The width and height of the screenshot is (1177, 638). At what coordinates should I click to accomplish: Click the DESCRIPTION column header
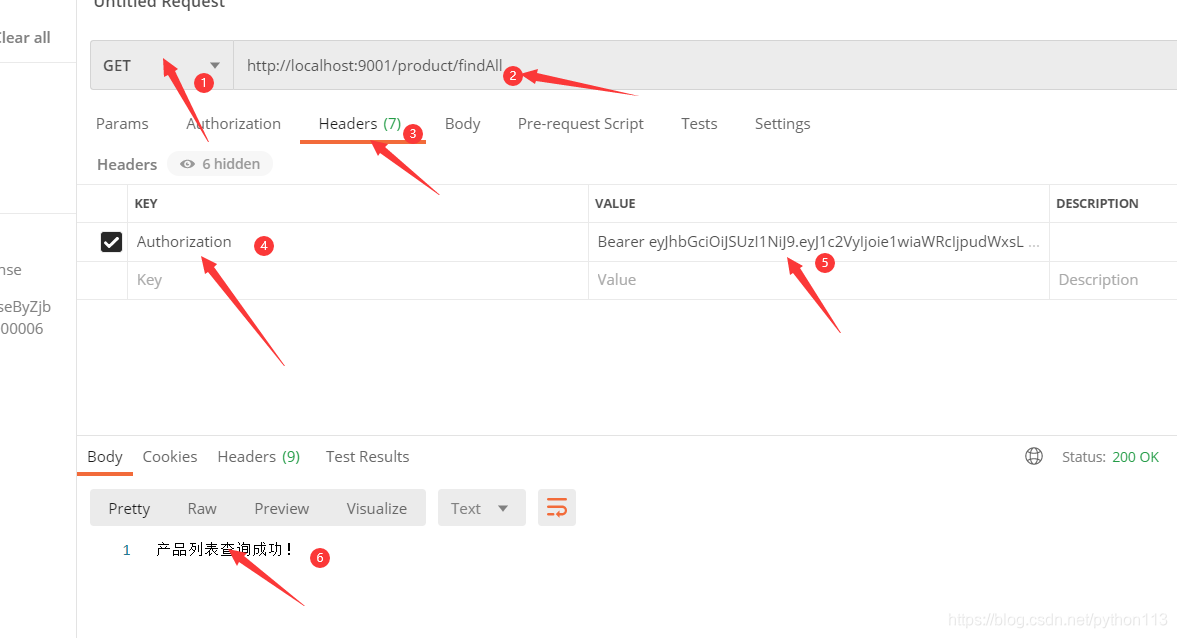(x=1097, y=203)
